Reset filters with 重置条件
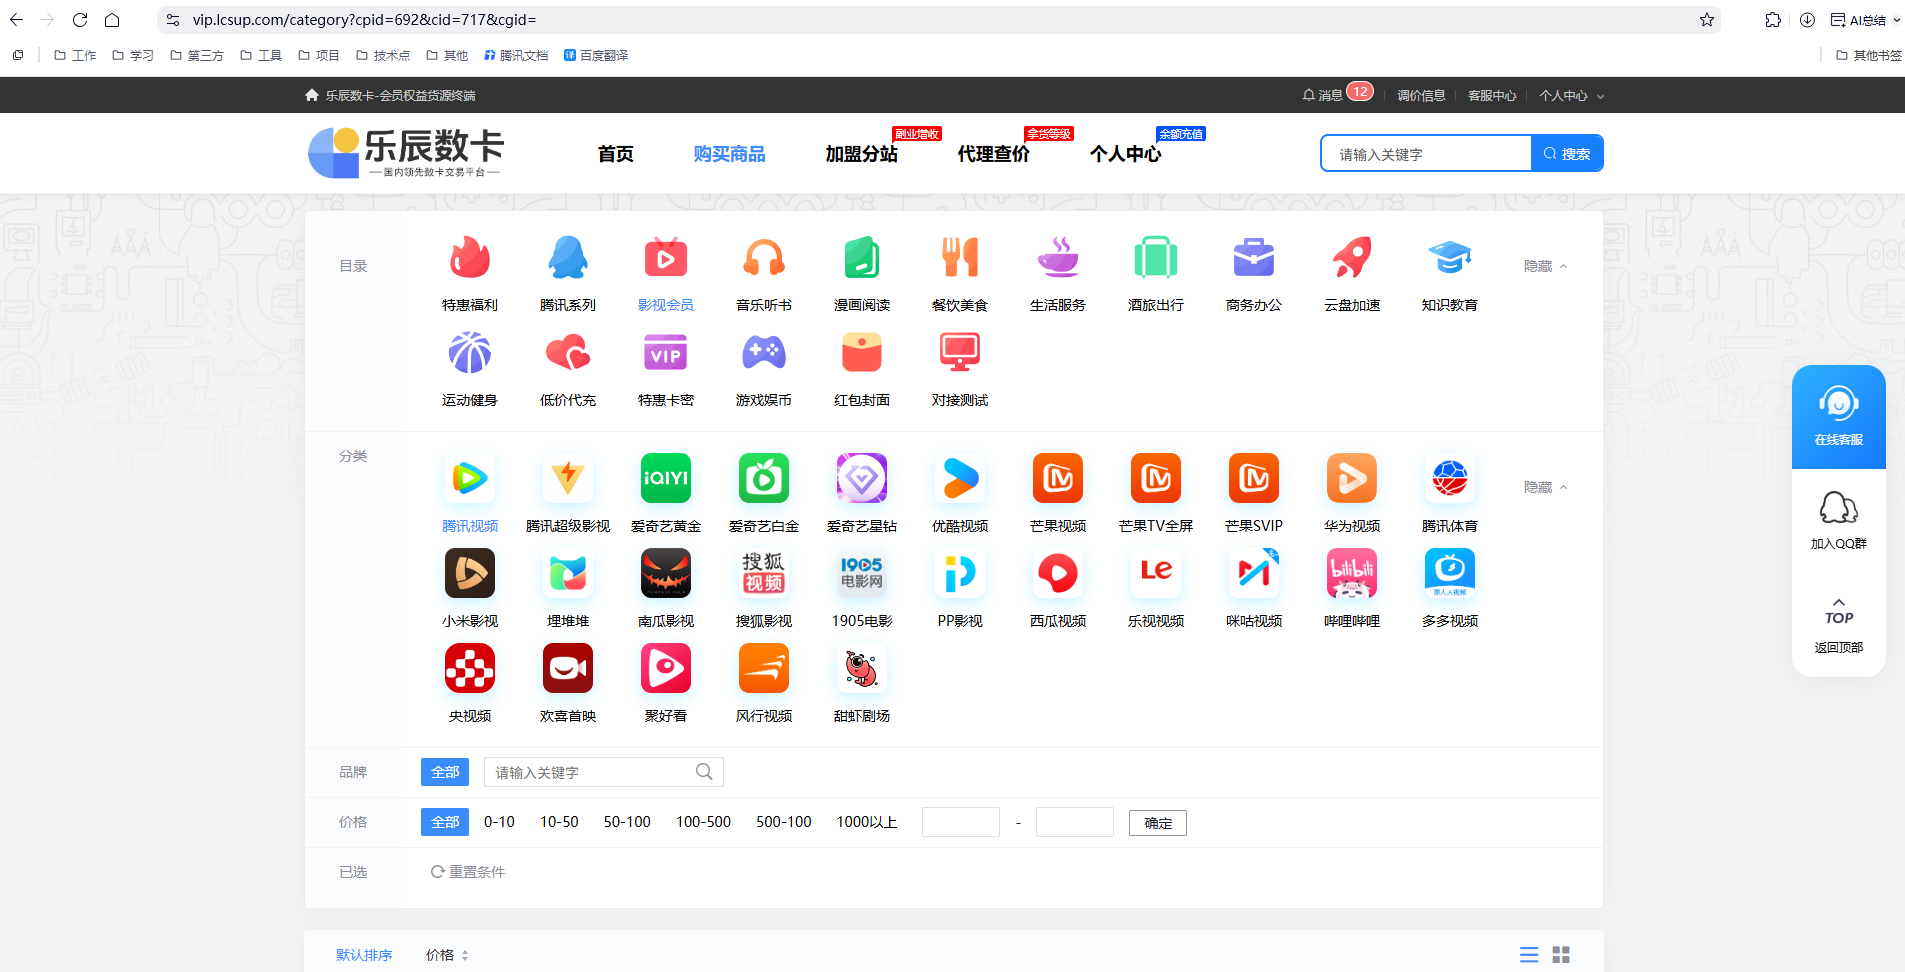1905x972 pixels. click(468, 872)
